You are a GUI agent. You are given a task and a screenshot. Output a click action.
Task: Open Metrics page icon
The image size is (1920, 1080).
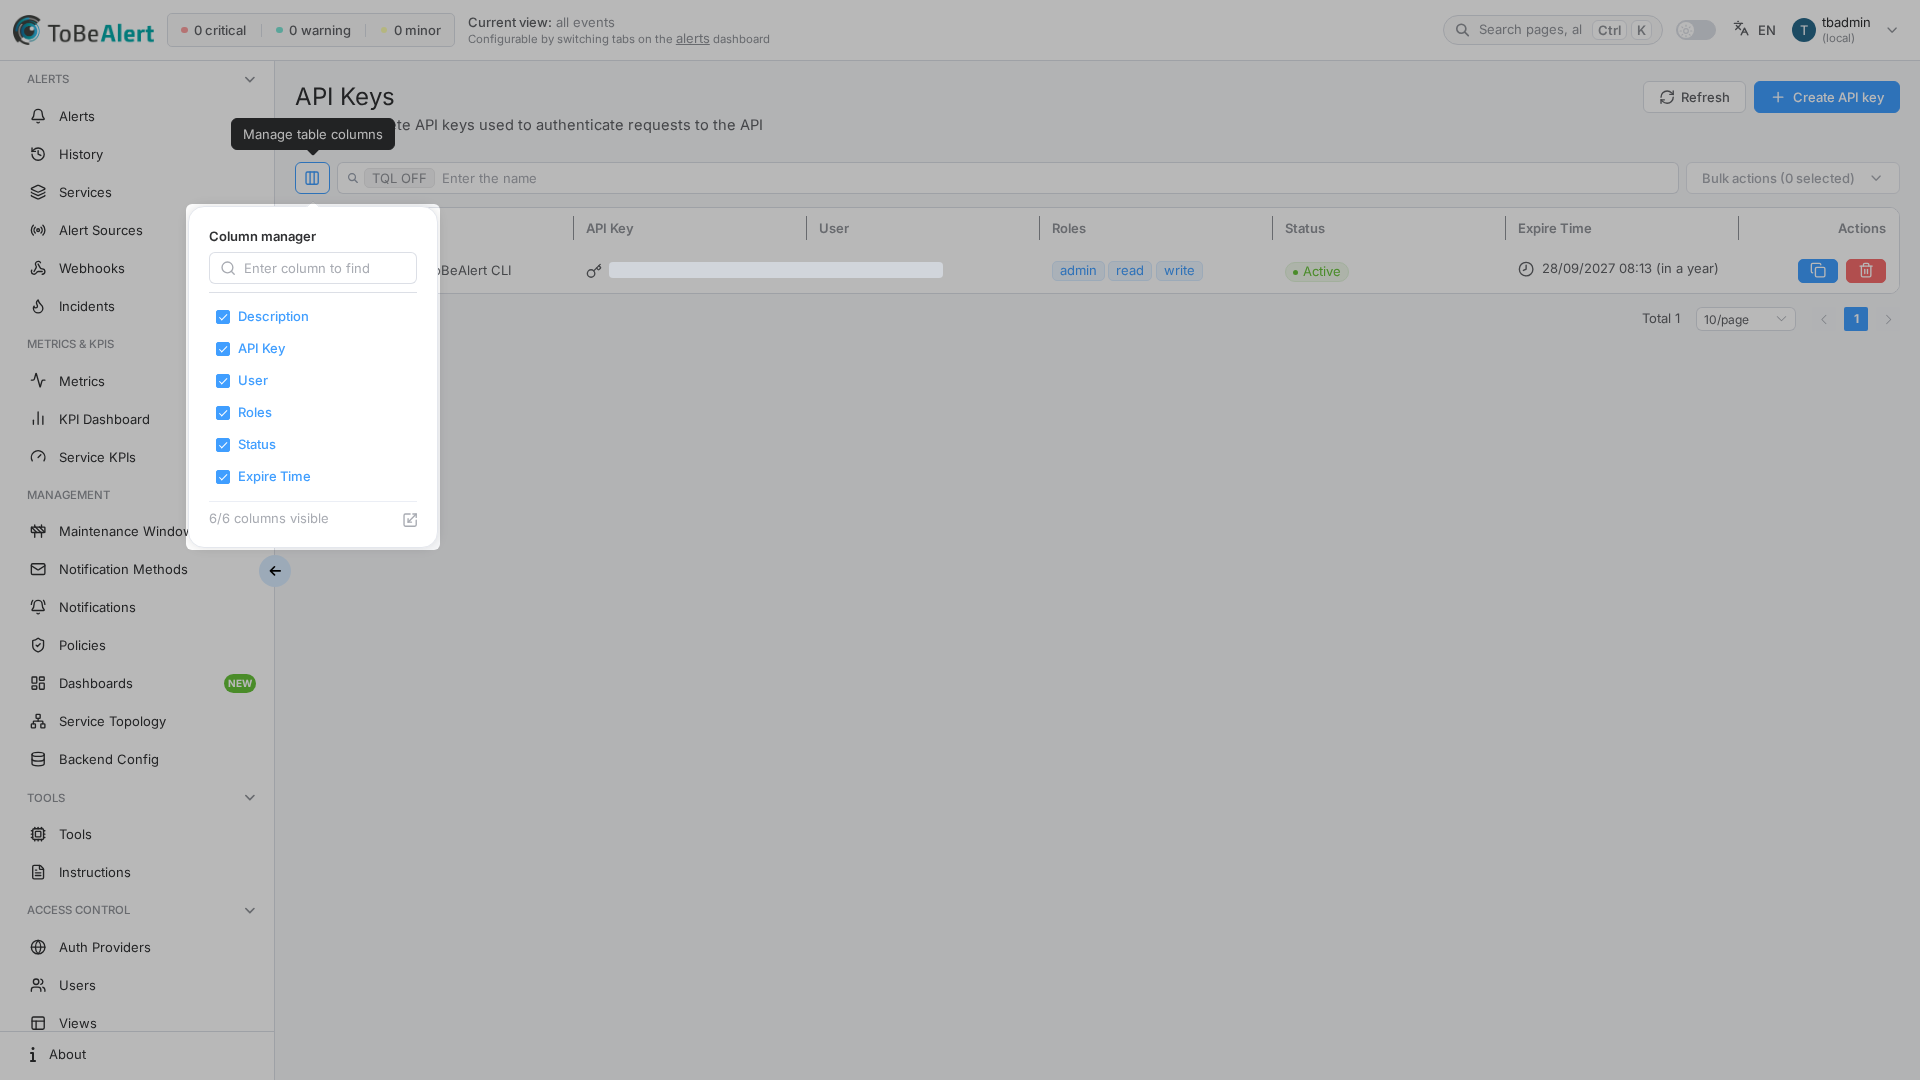[x=38, y=381]
